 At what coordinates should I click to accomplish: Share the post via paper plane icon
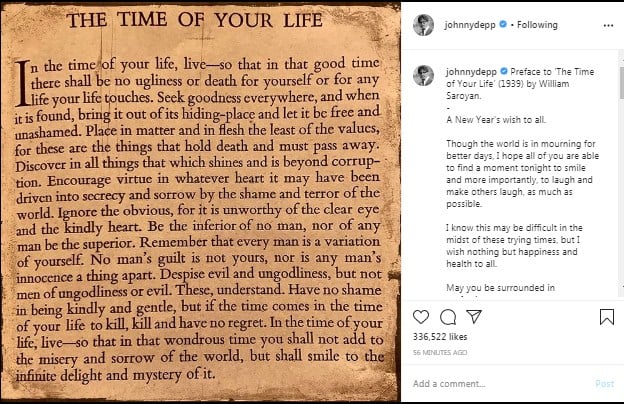[475, 317]
